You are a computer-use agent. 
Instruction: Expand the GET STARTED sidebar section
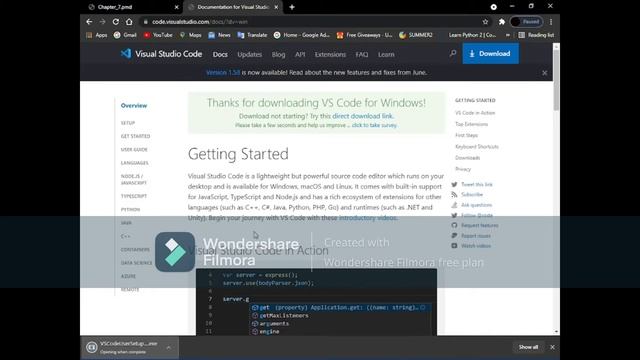[x=136, y=136]
